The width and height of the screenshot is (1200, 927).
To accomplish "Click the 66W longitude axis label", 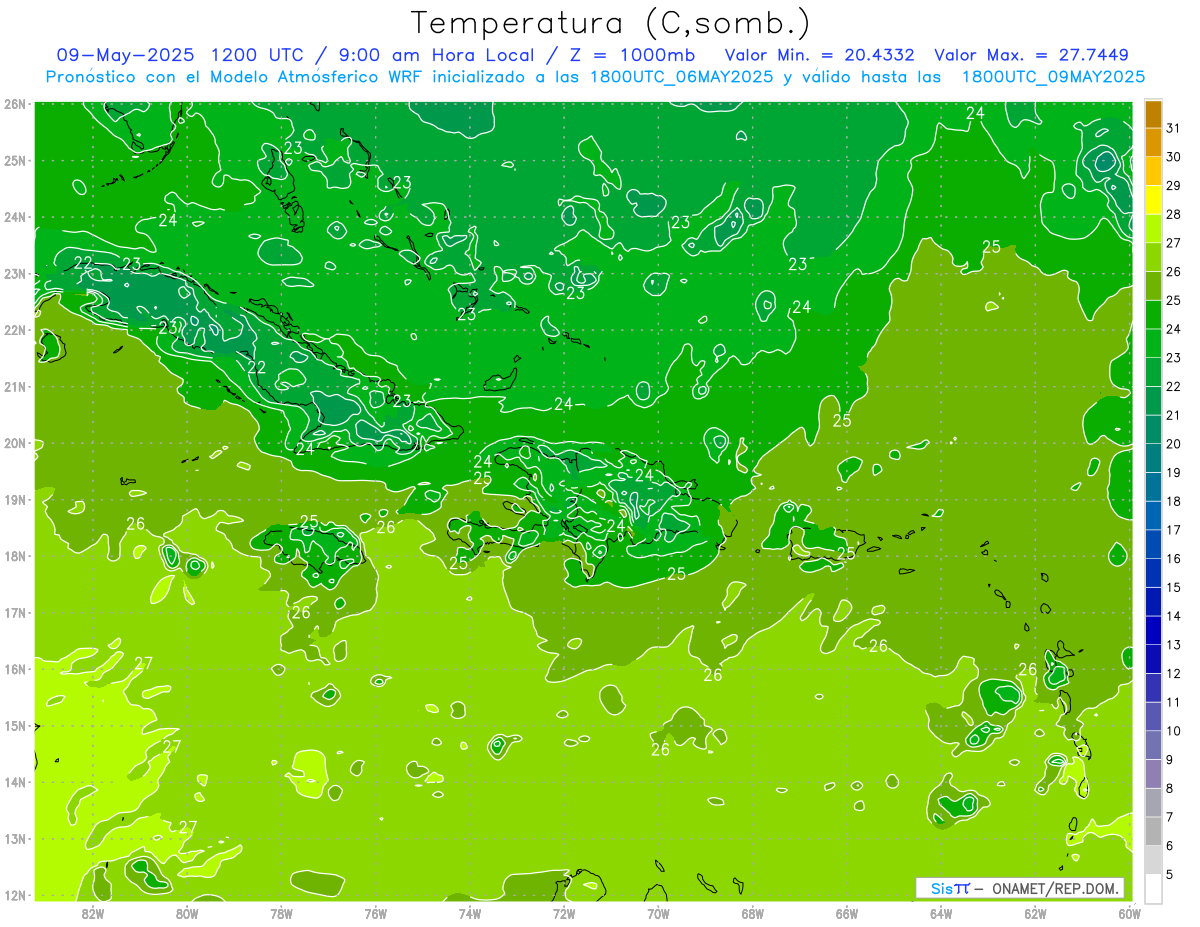I will point(846,913).
